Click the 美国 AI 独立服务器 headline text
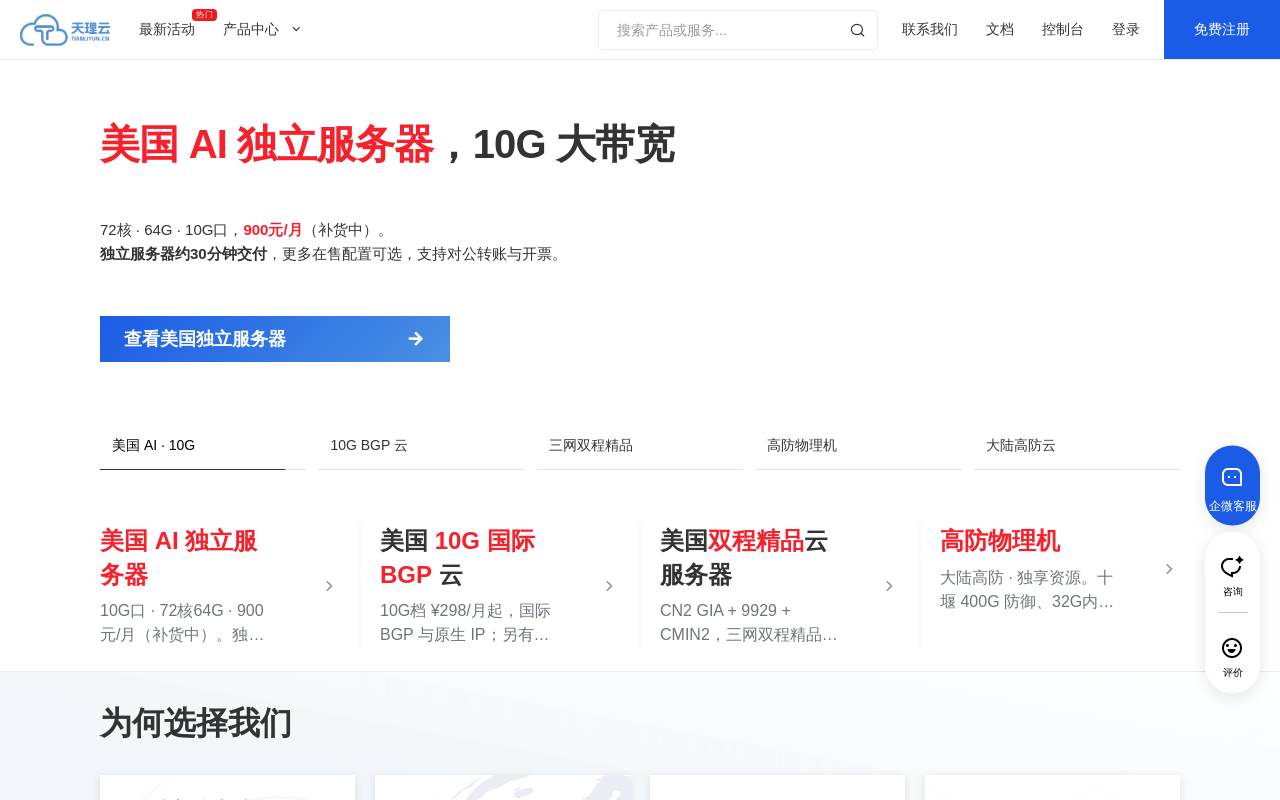 (267, 144)
